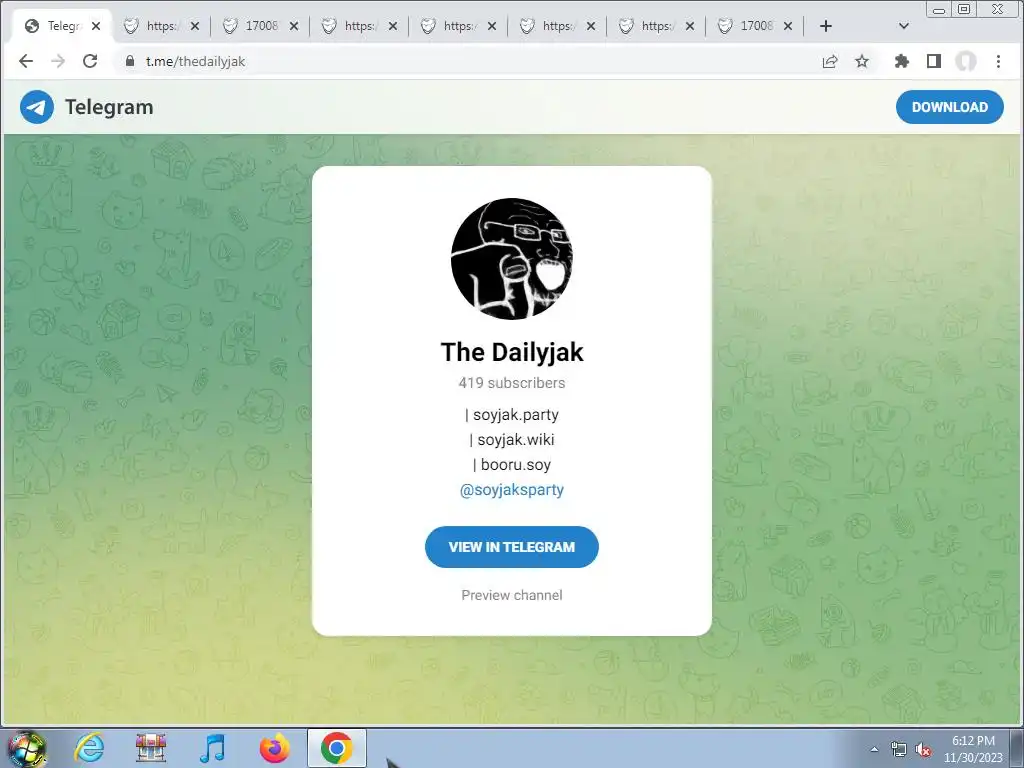This screenshot has height=768, width=1024.
Task: Switch to the Telegram tab
Action: pos(62,26)
